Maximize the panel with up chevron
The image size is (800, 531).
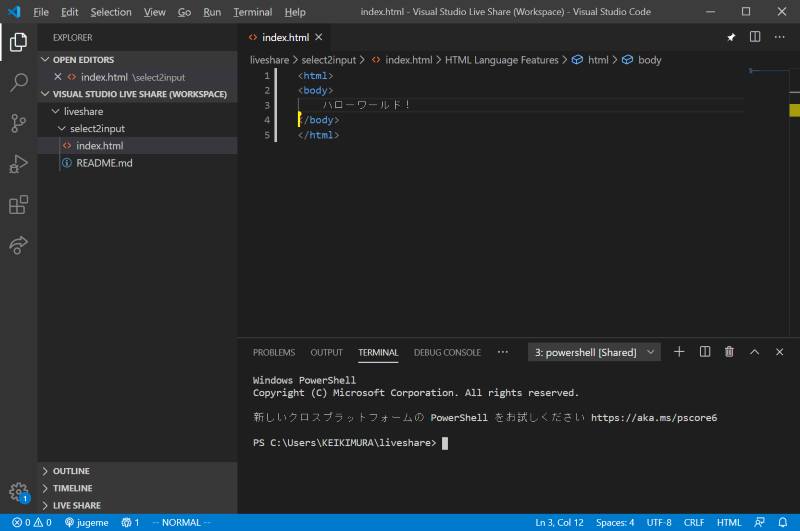(x=755, y=352)
